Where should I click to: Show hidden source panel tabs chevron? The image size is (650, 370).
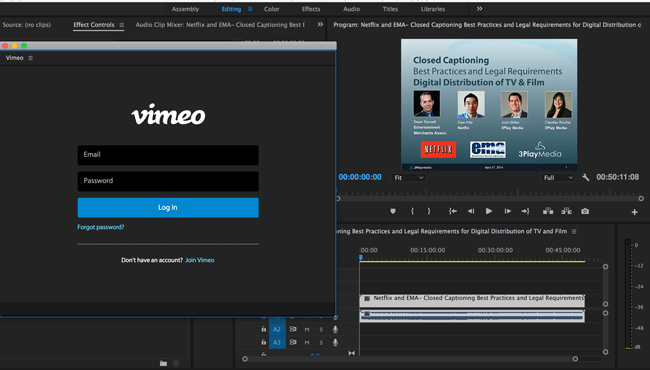(320, 24)
